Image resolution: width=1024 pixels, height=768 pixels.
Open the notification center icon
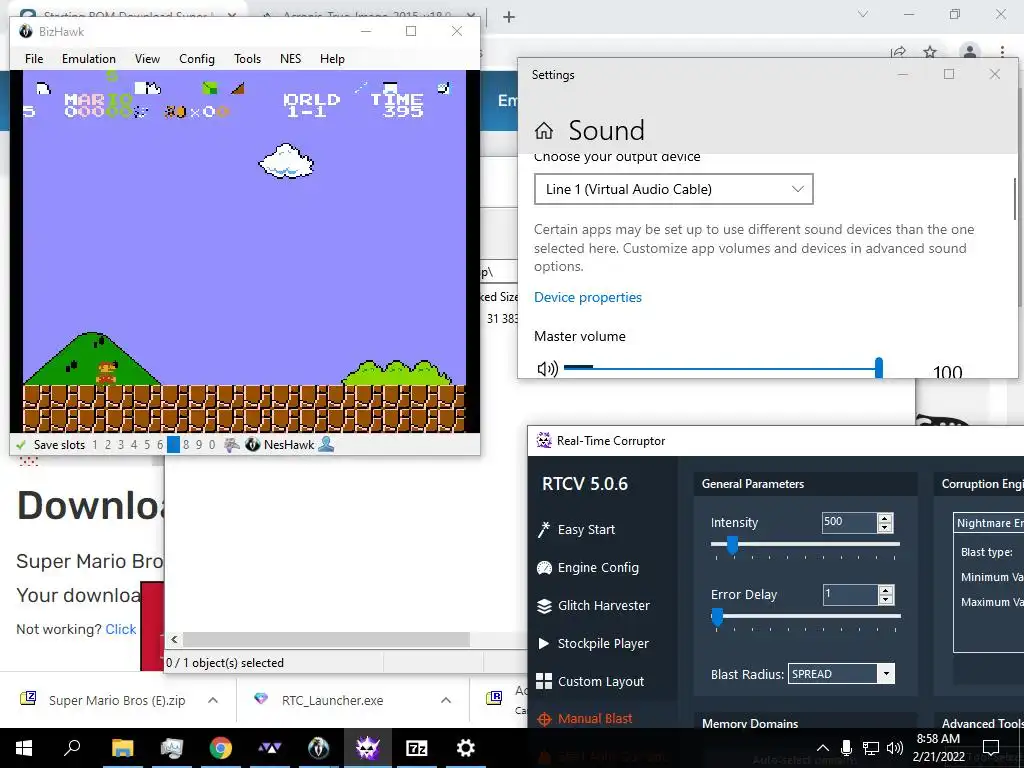pos(991,748)
